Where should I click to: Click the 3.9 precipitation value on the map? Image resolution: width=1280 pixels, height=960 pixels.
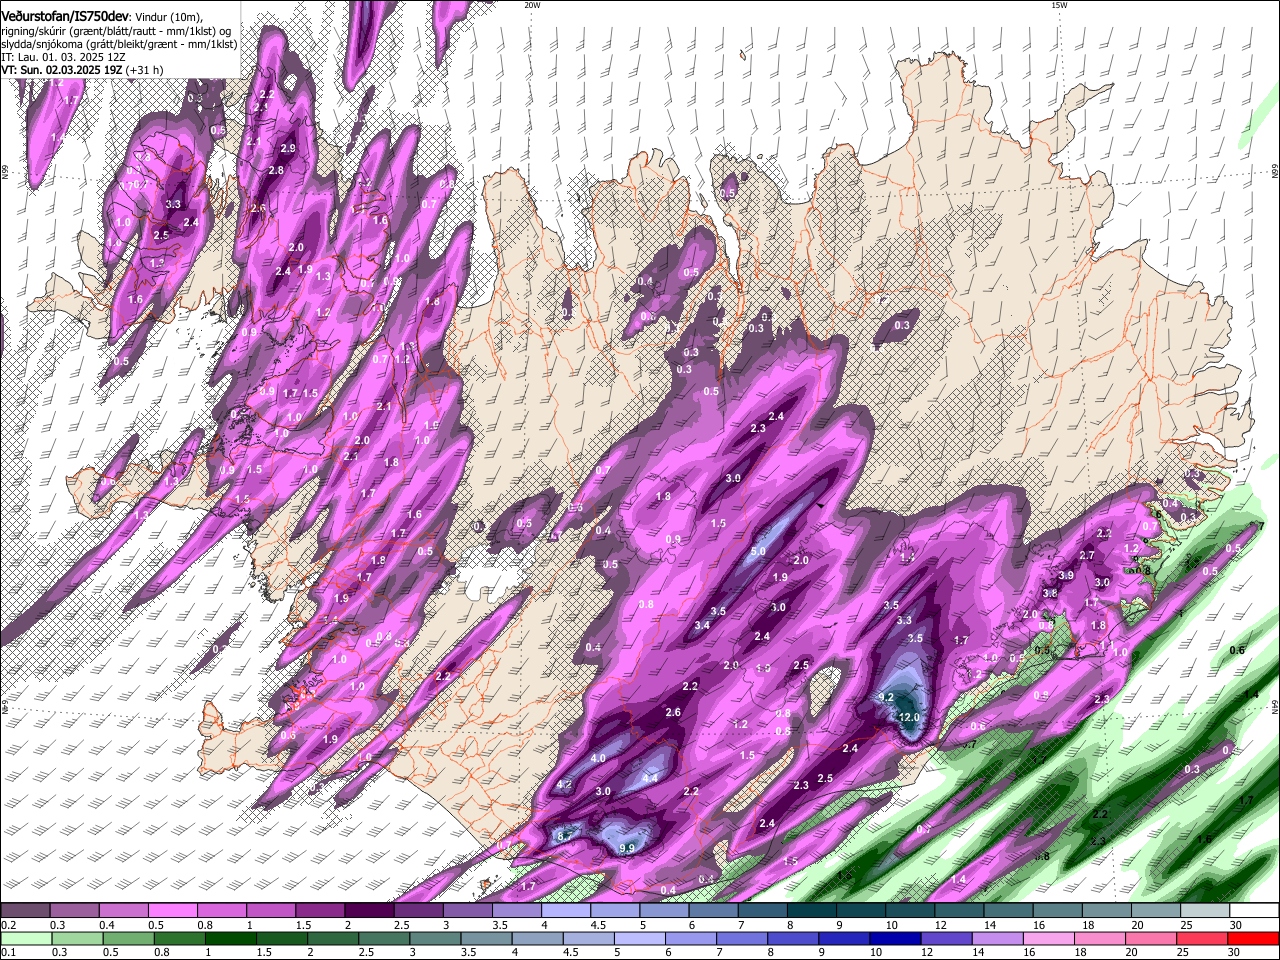(1066, 575)
